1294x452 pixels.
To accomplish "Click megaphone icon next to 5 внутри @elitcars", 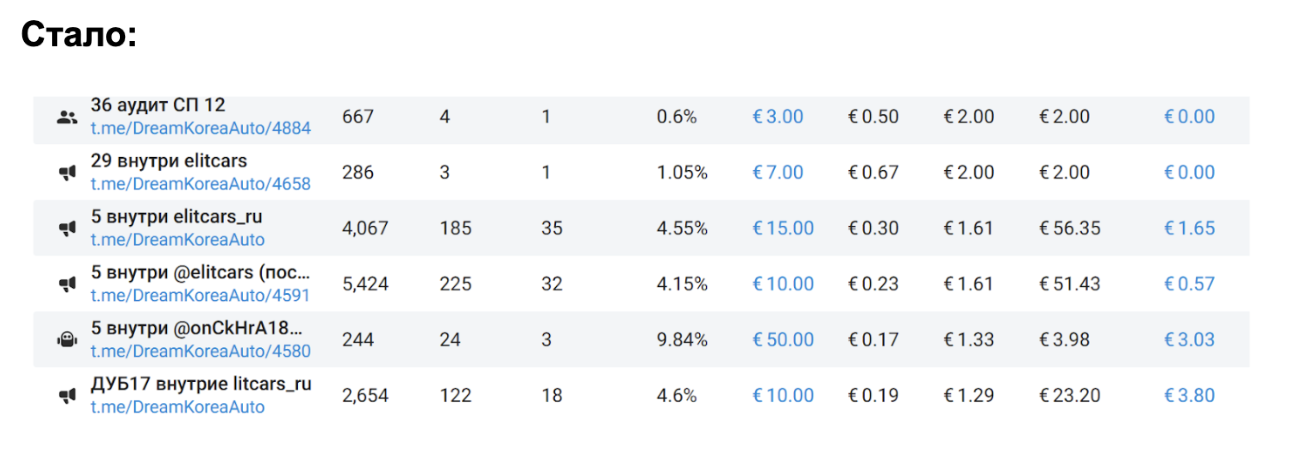I will point(67,284).
